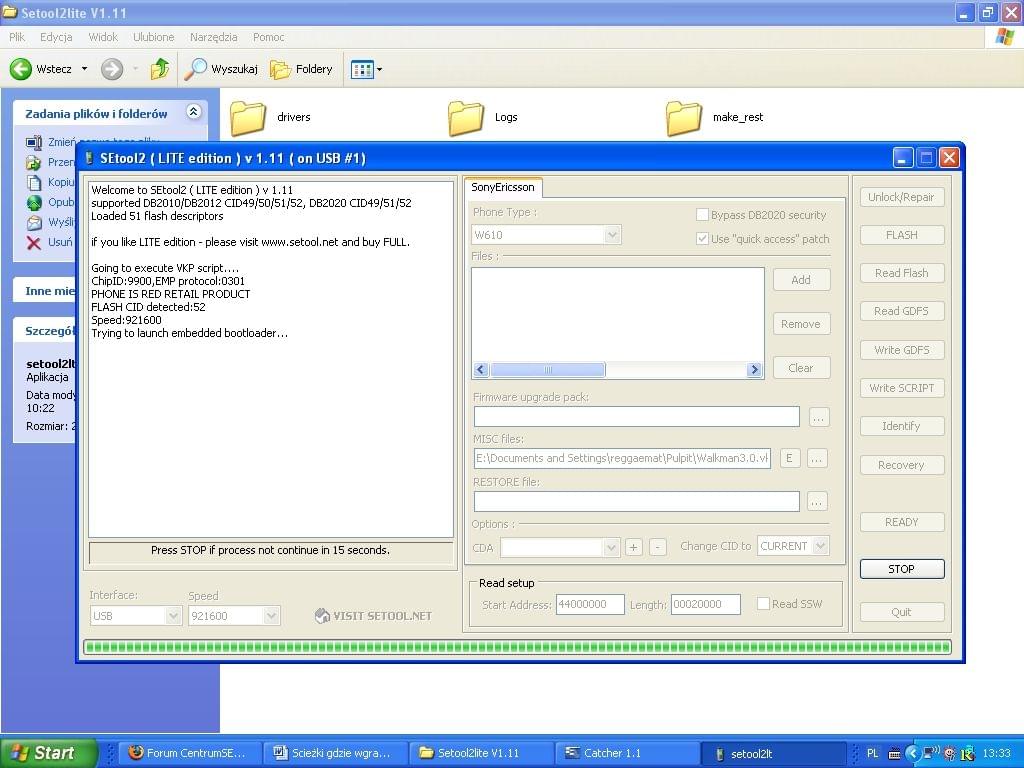
Task: Click the Start Address input field
Action: [x=590, y=604]
